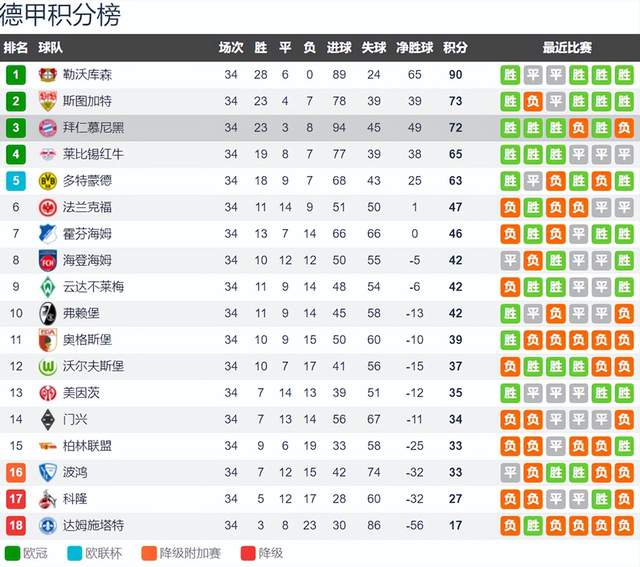Click Stuttgart's orange 负 recent match badge

click(x=533, y=101)
